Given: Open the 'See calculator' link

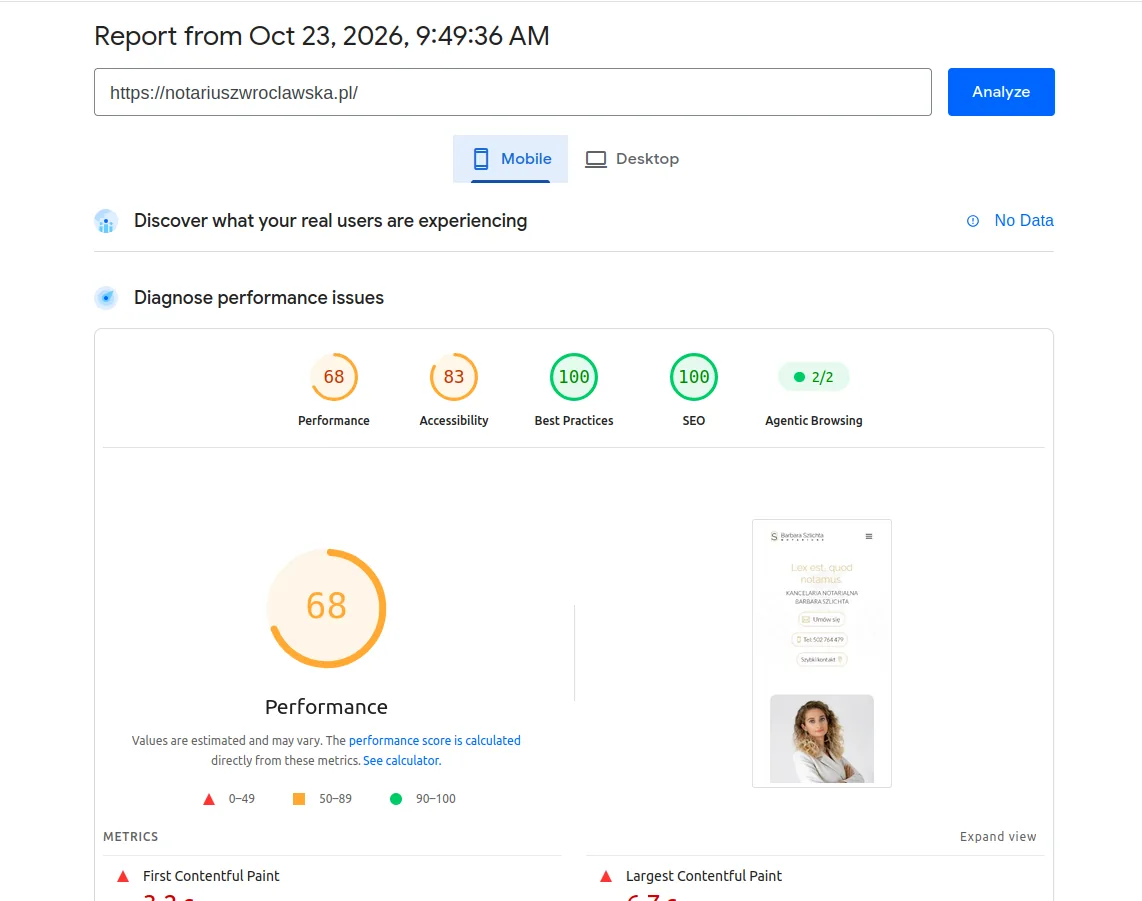Looking at the screenshot, I should [402, 760].
